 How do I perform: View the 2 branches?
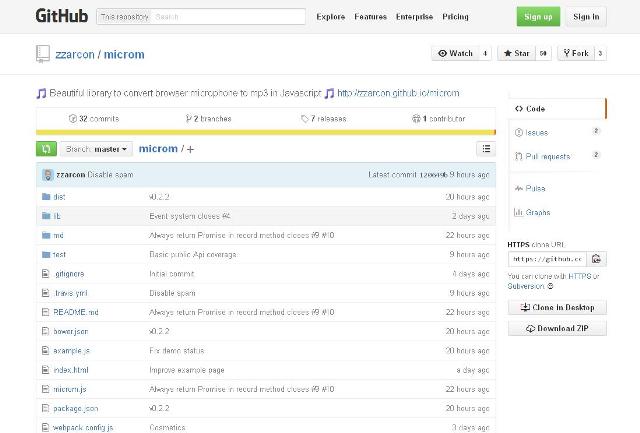(209, 119)
